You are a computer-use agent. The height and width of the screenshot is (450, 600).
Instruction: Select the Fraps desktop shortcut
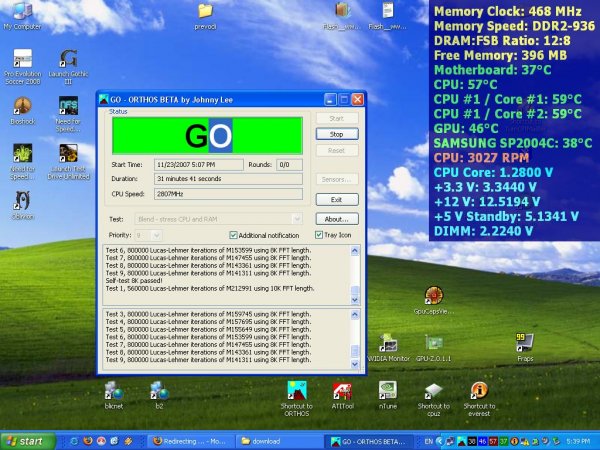click(525, 347)
